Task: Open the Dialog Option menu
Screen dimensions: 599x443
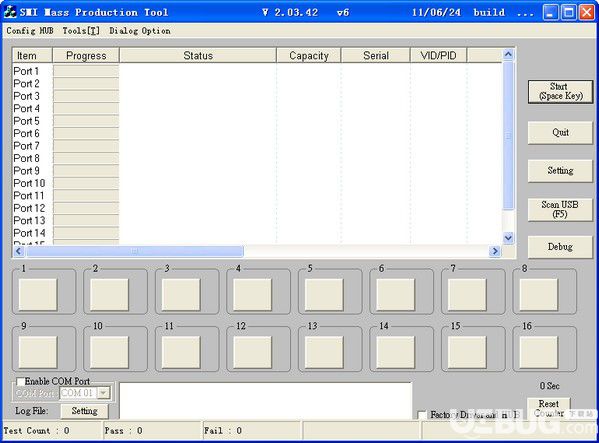Action: coord(140,31)
